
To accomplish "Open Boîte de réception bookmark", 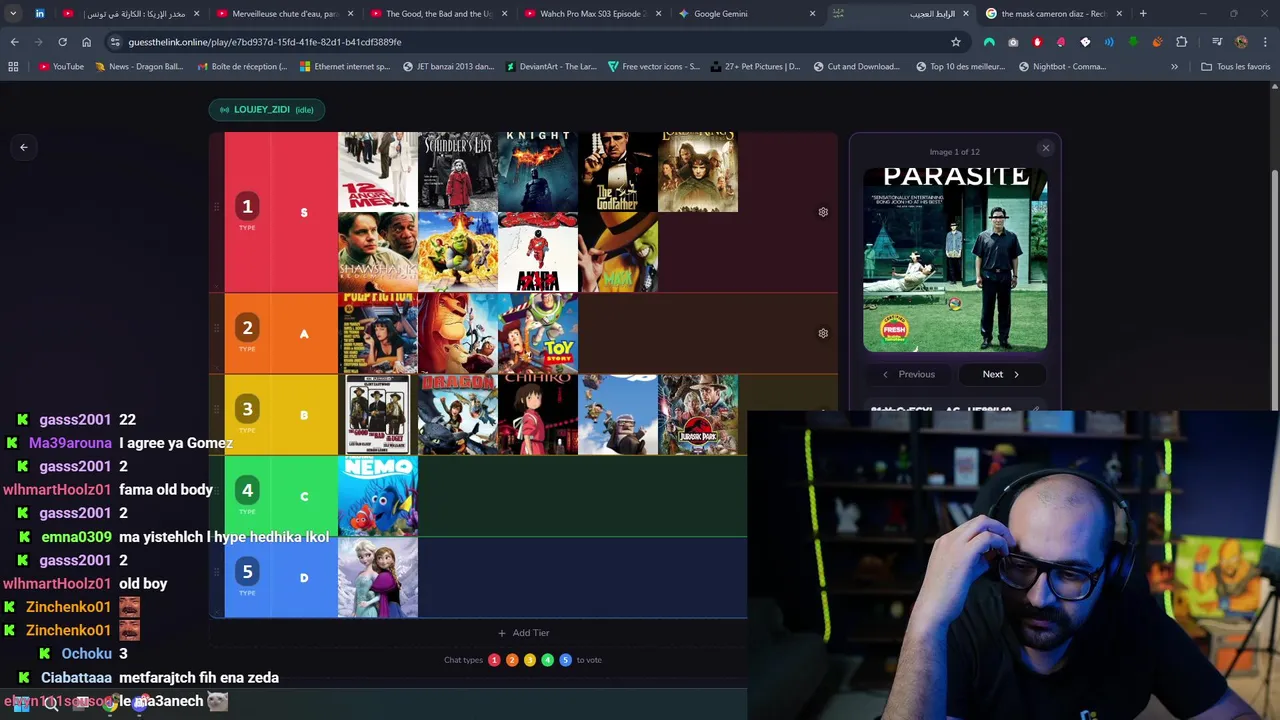I will pyautogui.click(x=242, y=67).
